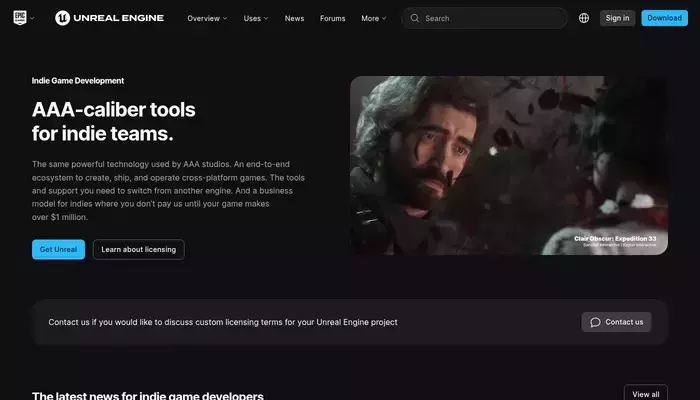Expand the Uses menu
Image resolution: width=700 pixels, height=400 pixels.
(256, 18)
